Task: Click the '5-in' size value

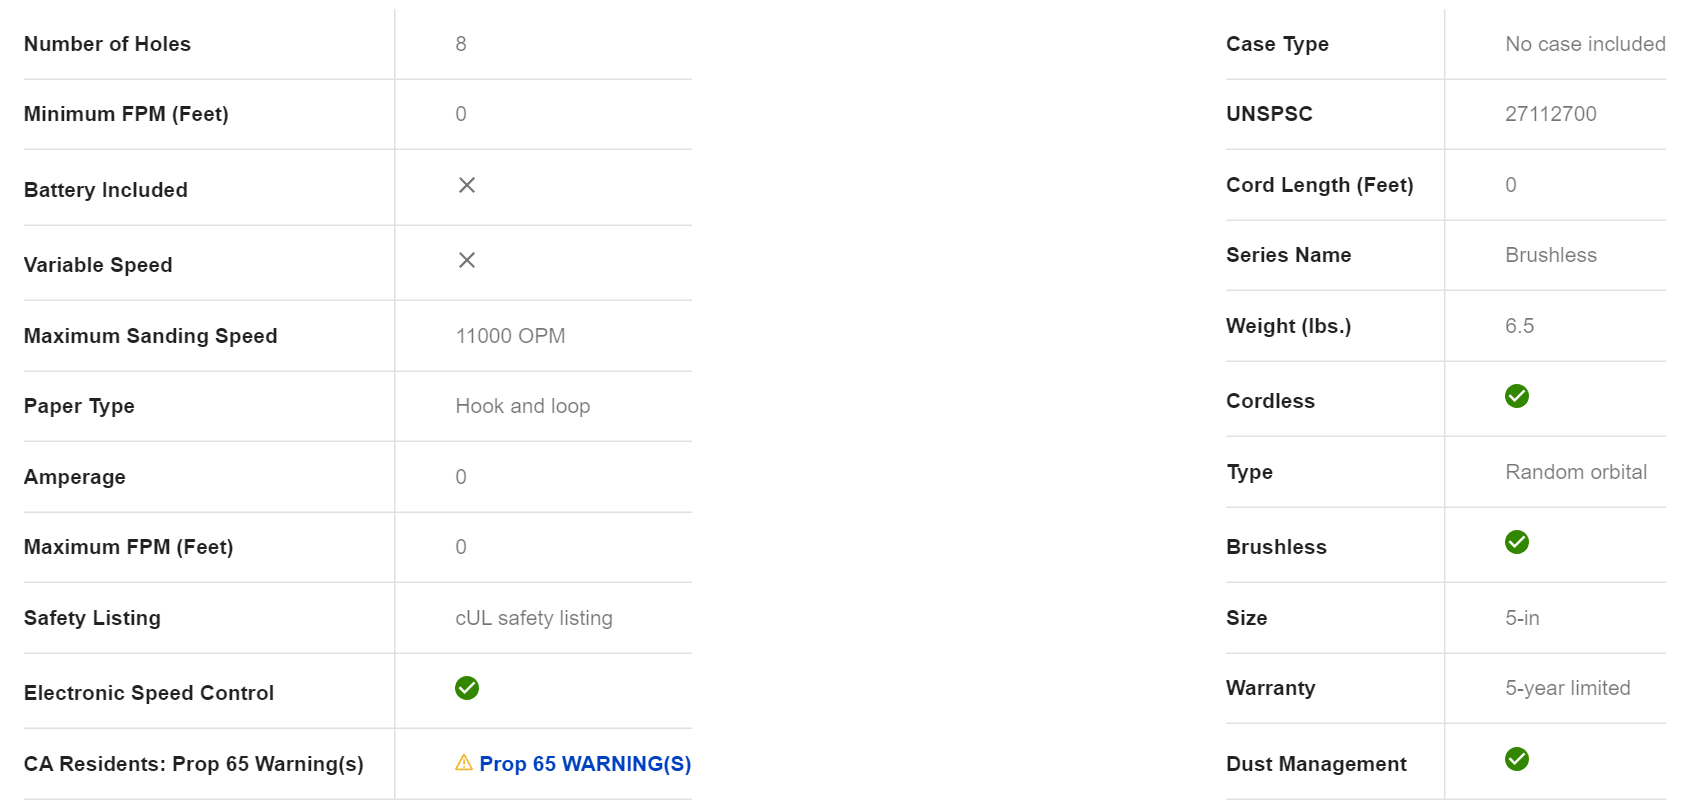Action: pyautogui.click(x=1522, y=618)
